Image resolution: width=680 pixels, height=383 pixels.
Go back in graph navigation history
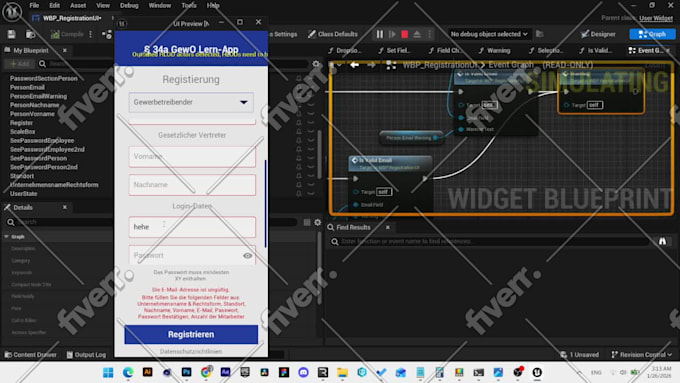[x=354, y=65]
